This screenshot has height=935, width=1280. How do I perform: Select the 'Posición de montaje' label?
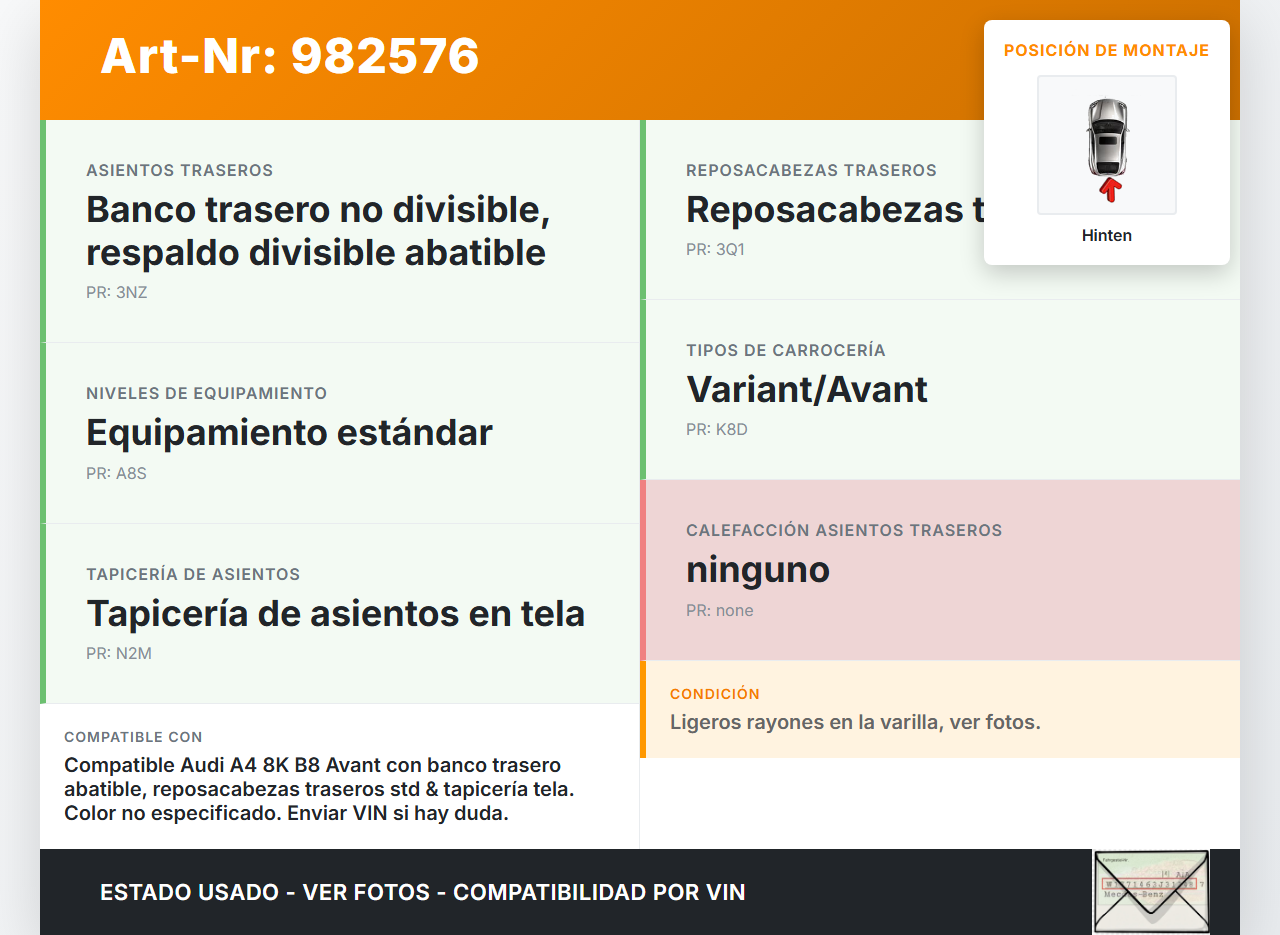click(1107, 50)
